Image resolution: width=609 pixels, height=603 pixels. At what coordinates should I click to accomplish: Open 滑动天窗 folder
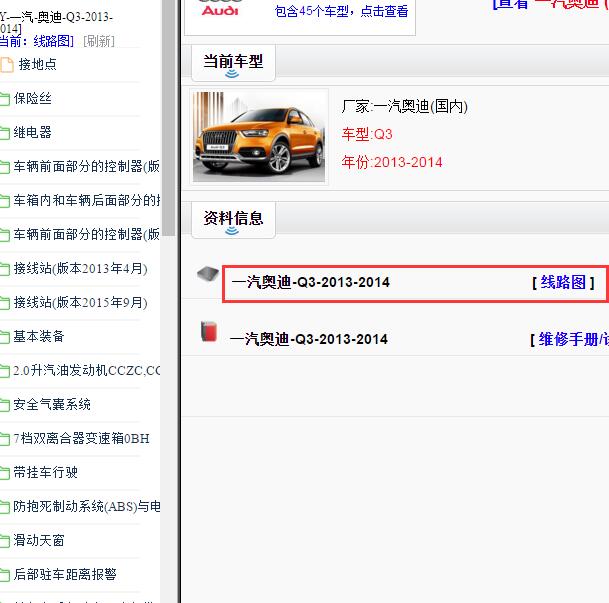point(39,540)
